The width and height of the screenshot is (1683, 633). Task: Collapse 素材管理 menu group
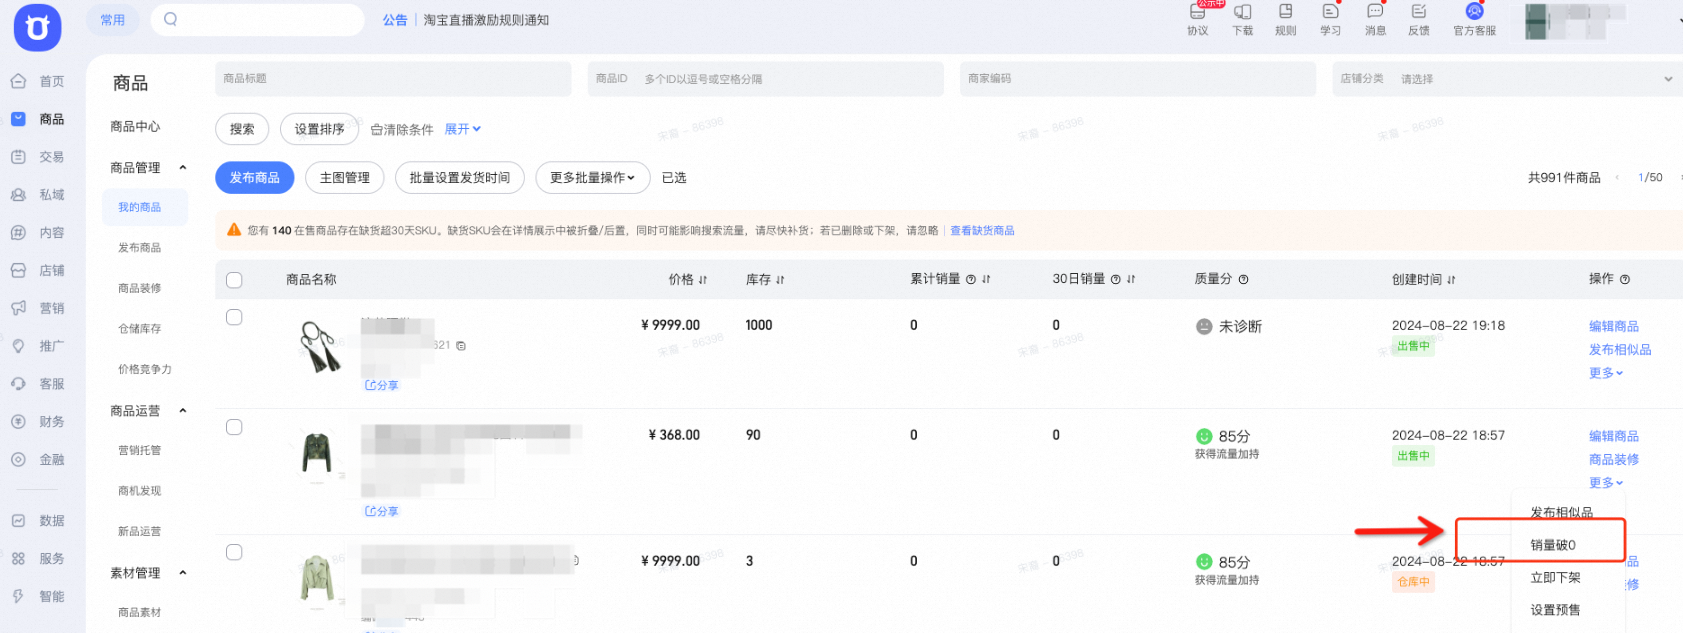(183, 573)
